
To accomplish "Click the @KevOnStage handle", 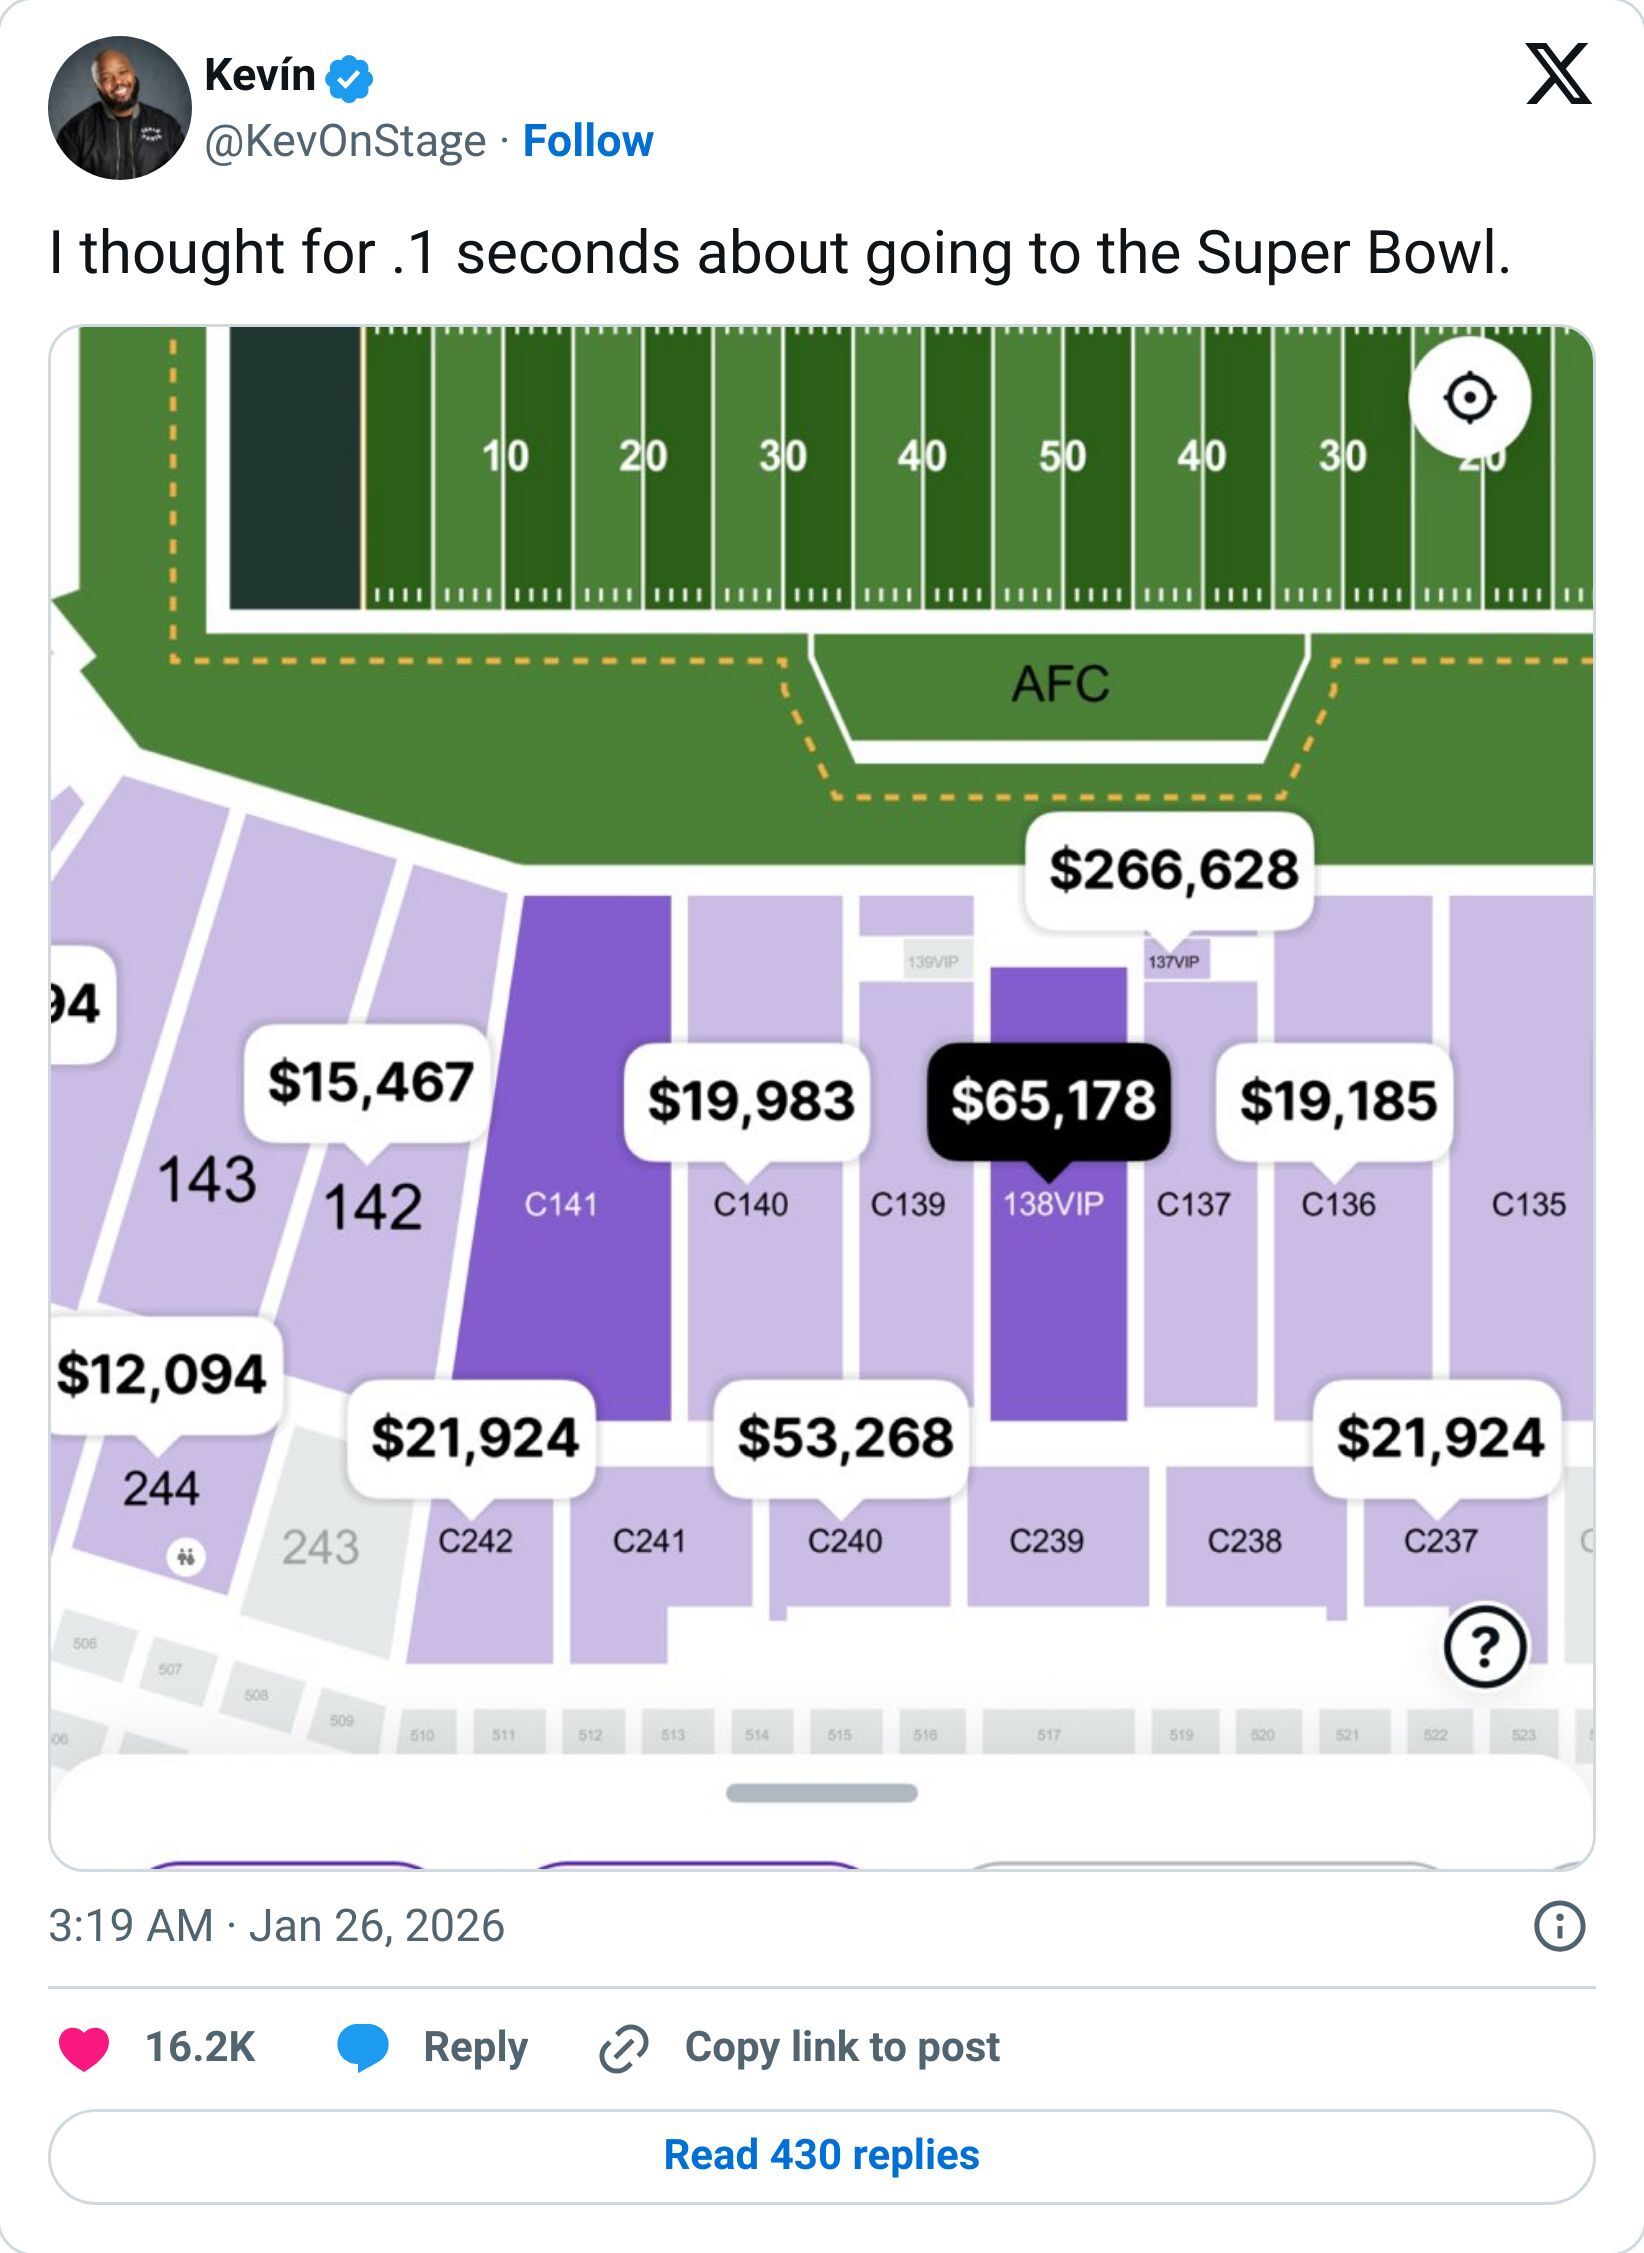I will tap(345, 141).
